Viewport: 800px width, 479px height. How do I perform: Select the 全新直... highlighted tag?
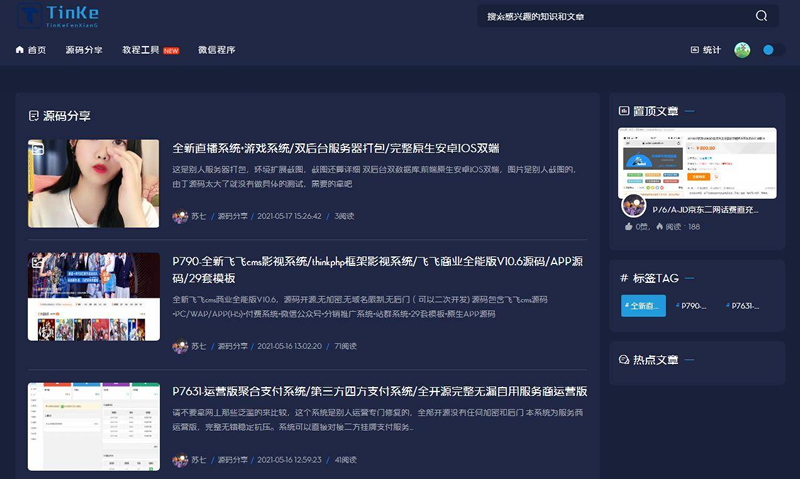[643, 306]
